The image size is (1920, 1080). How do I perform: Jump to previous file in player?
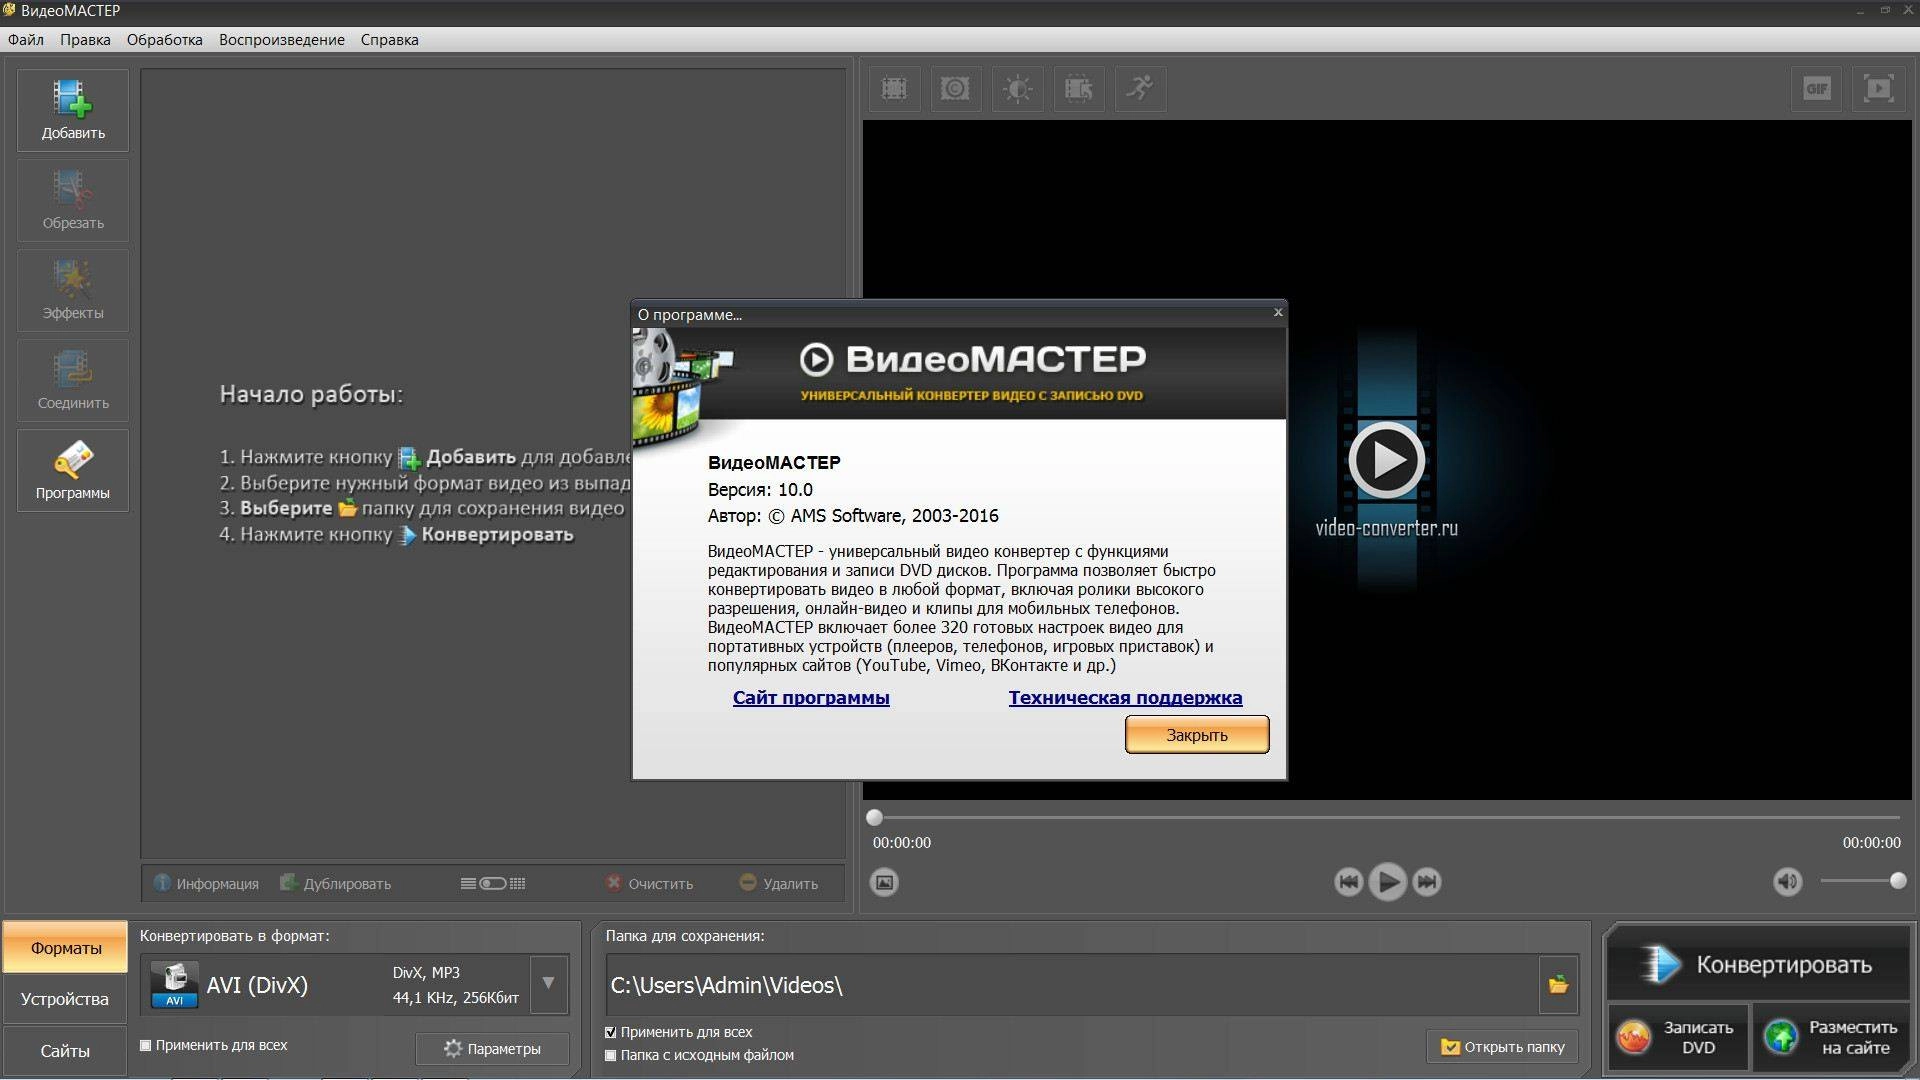[x=1348, y=882]
